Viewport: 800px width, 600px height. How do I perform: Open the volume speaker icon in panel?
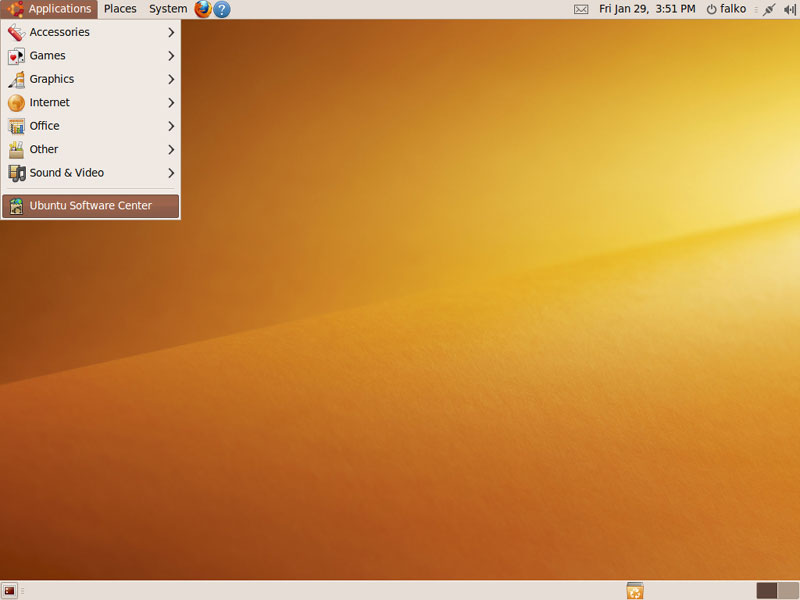(x=789, y=9)
